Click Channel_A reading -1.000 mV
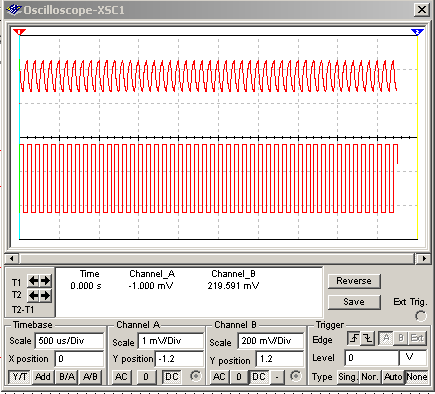The image size is (435, 394). [151, 286]
